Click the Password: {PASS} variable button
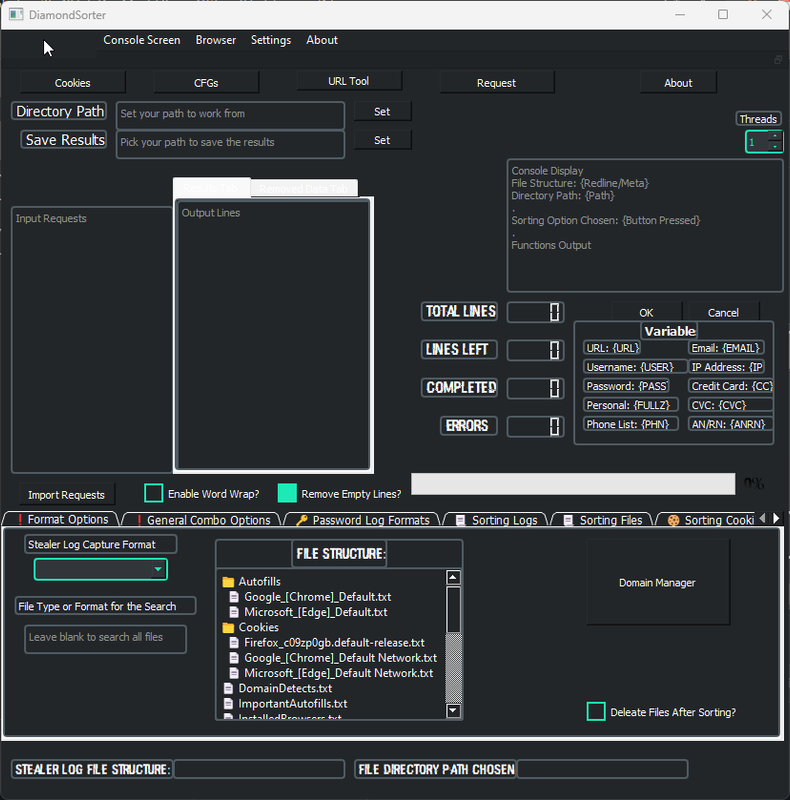Screen dimensions: 790x800 tap(627, 386)
